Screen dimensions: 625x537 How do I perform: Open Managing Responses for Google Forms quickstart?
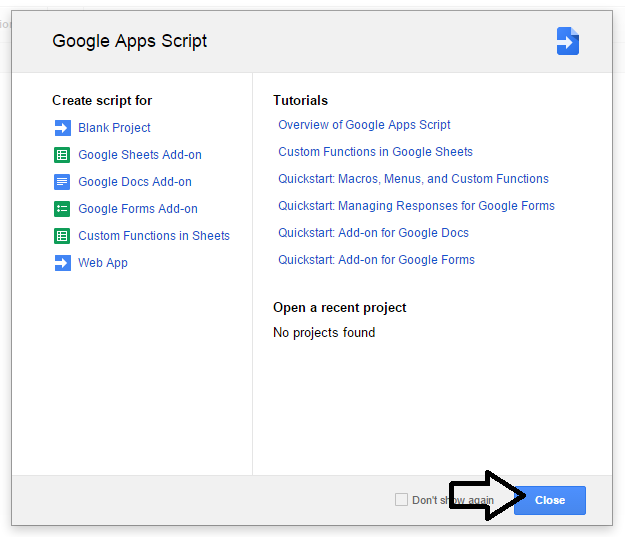[416, 206]
